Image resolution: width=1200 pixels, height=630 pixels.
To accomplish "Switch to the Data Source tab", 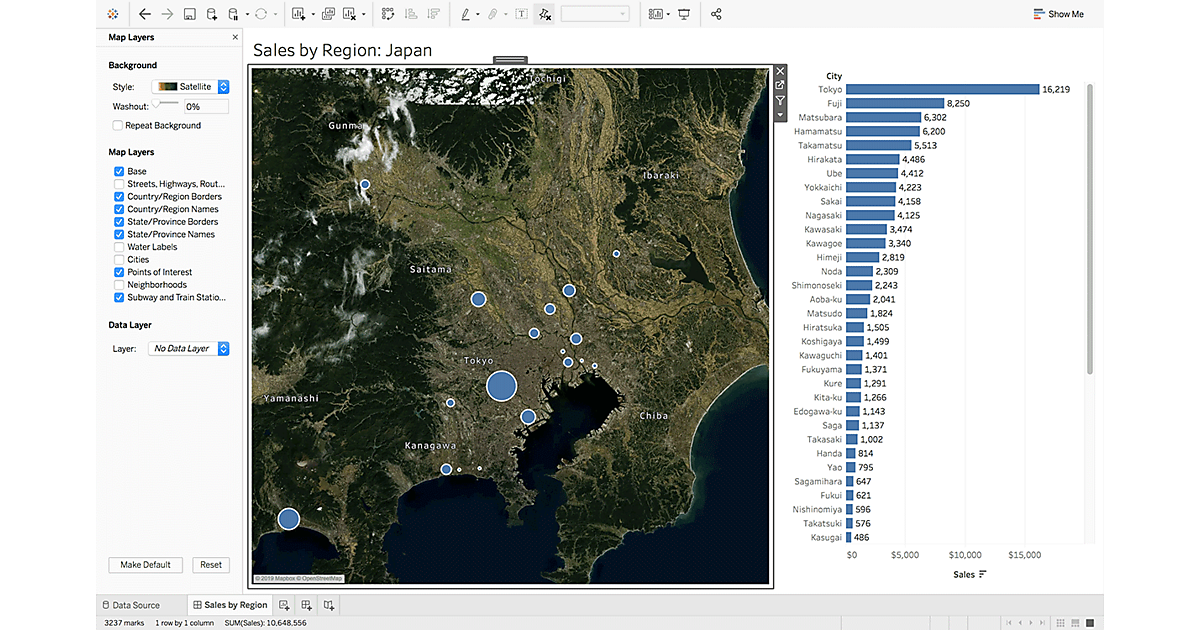I will 131,605.
